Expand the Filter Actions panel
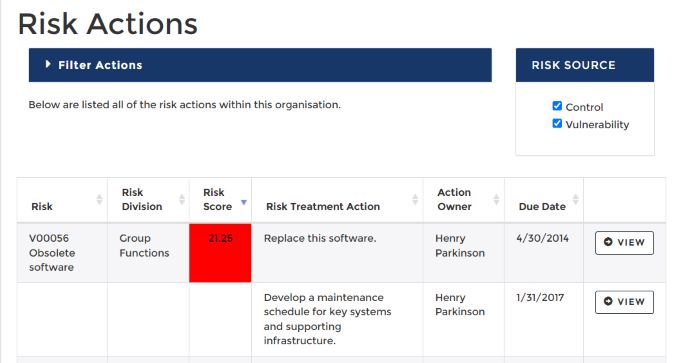This screenshot has height=363, width=676. (x=260, y=65)
